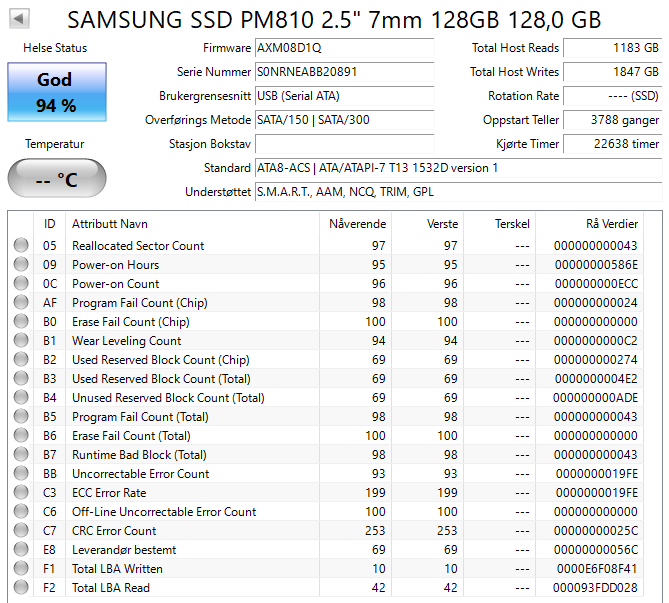The width and height of the screenshot is (669, 603).
Task: Click status circle for Uncorrectable Error Count
Action: click(x=21, y=473)
